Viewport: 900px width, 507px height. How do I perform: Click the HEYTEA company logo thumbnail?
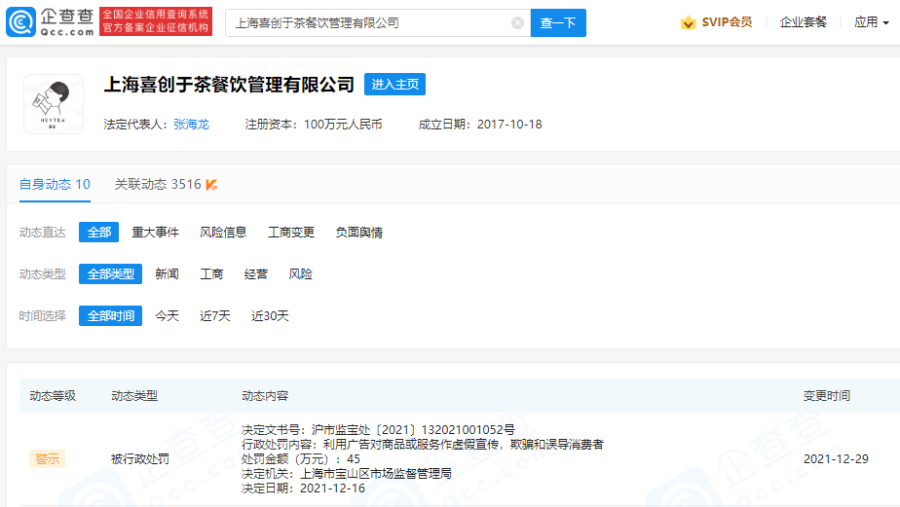(53, 103)
